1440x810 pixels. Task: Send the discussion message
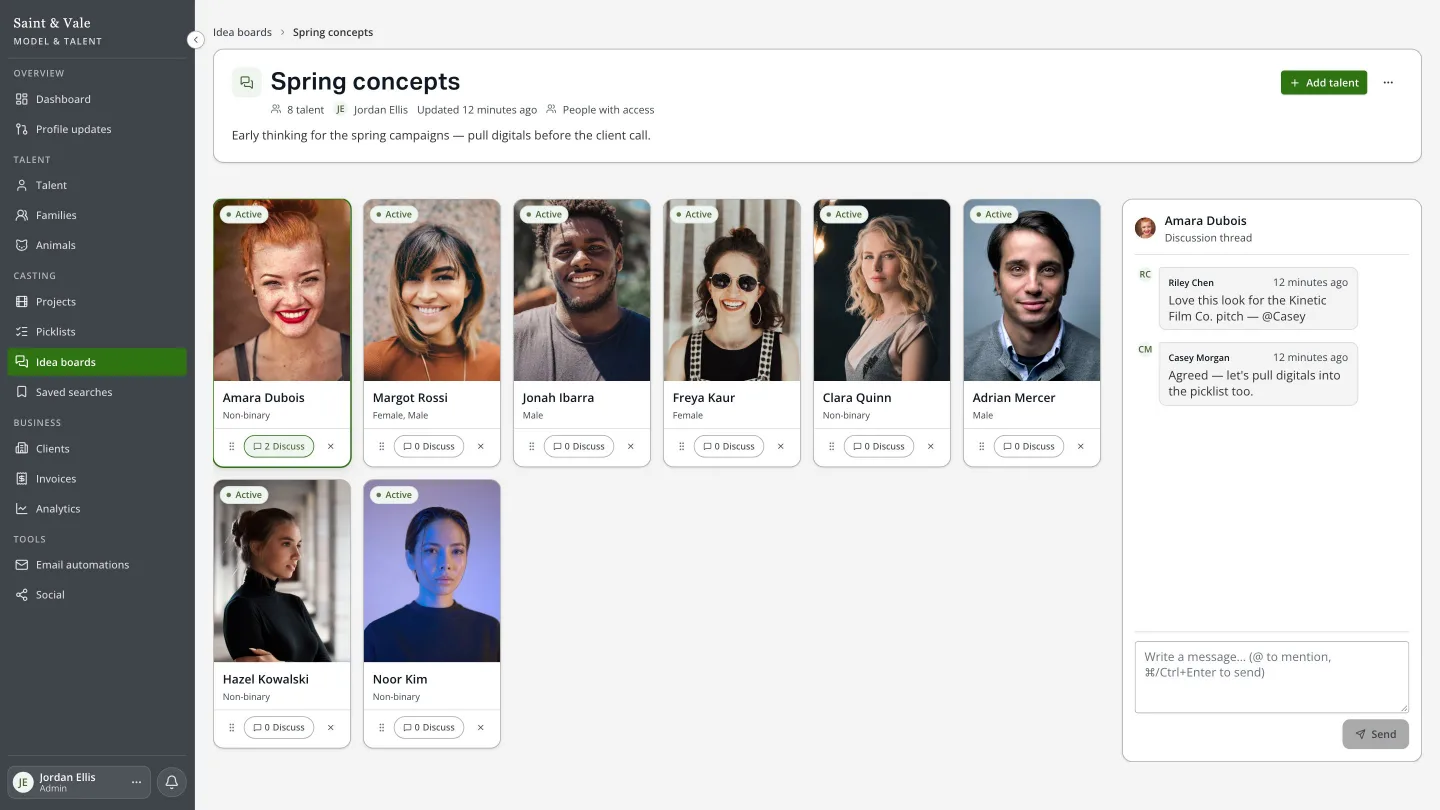[1376, 734]
